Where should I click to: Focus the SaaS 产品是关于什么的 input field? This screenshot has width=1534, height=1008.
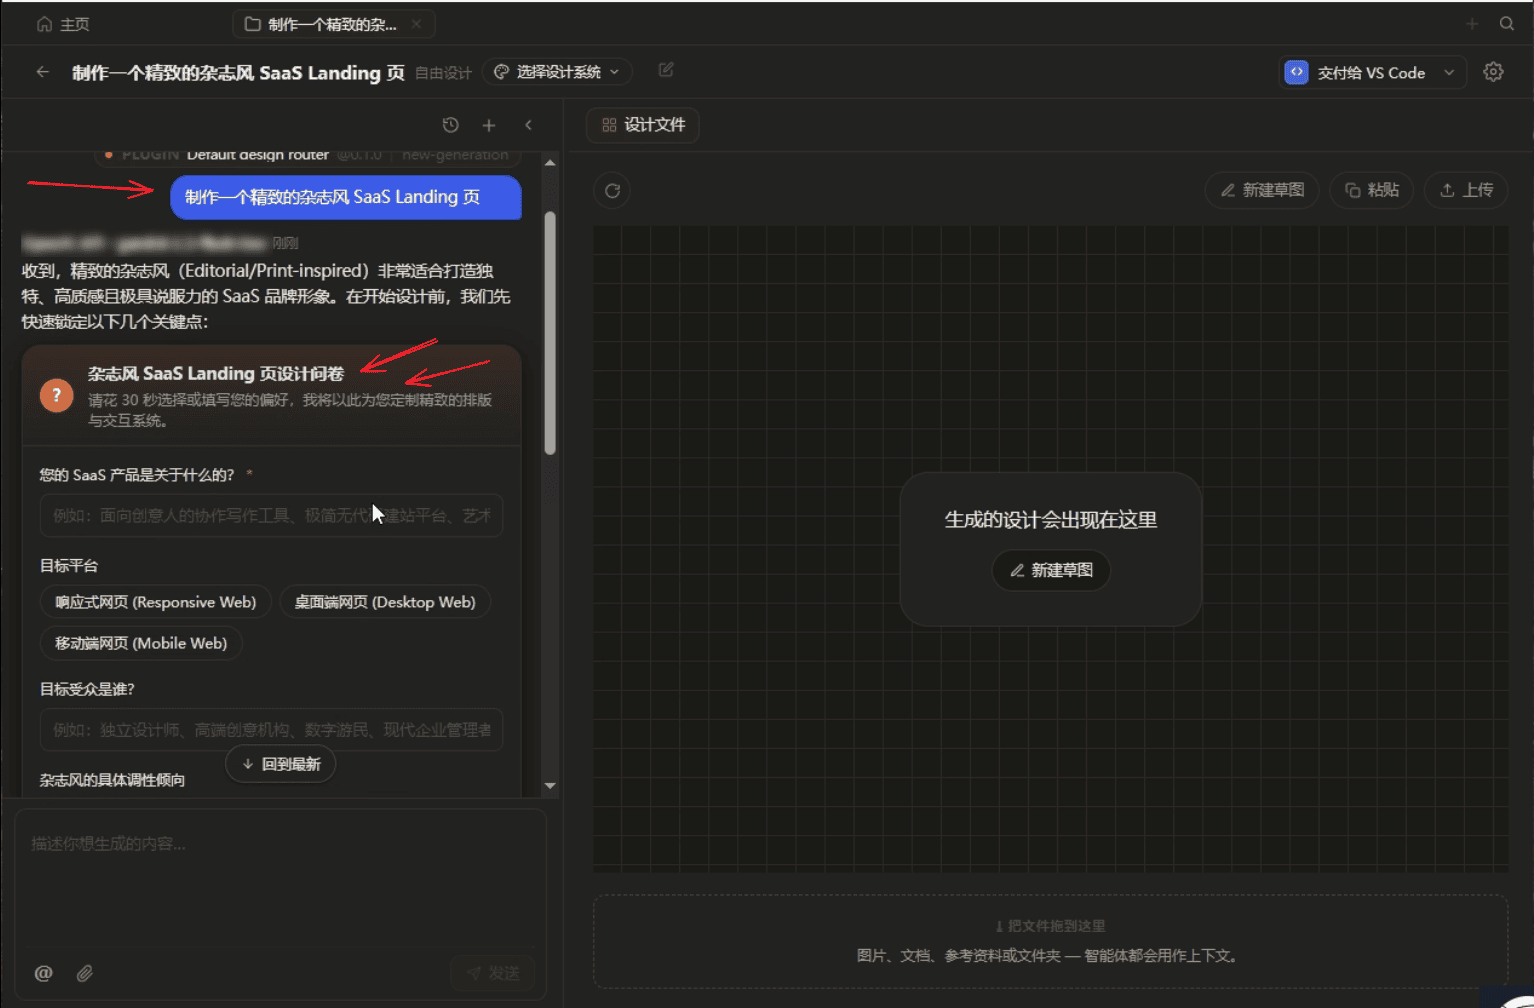point(271,516)
